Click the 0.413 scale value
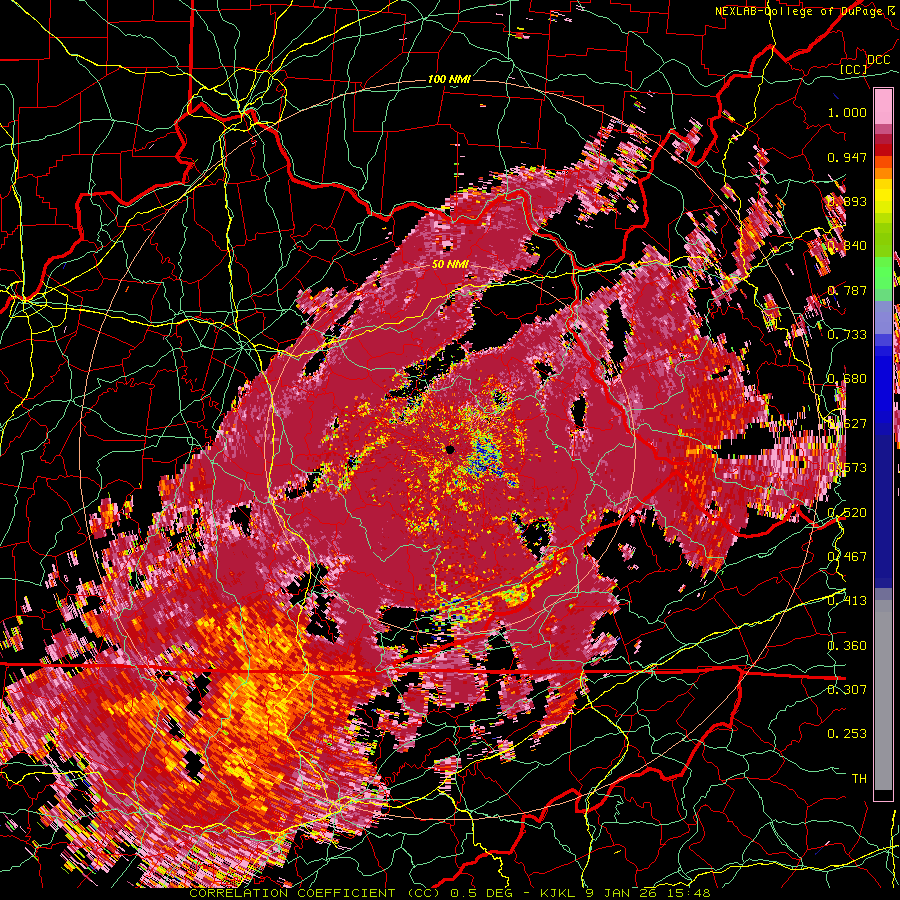This screenshot has width=900, height=900. (x=847, y=601)
